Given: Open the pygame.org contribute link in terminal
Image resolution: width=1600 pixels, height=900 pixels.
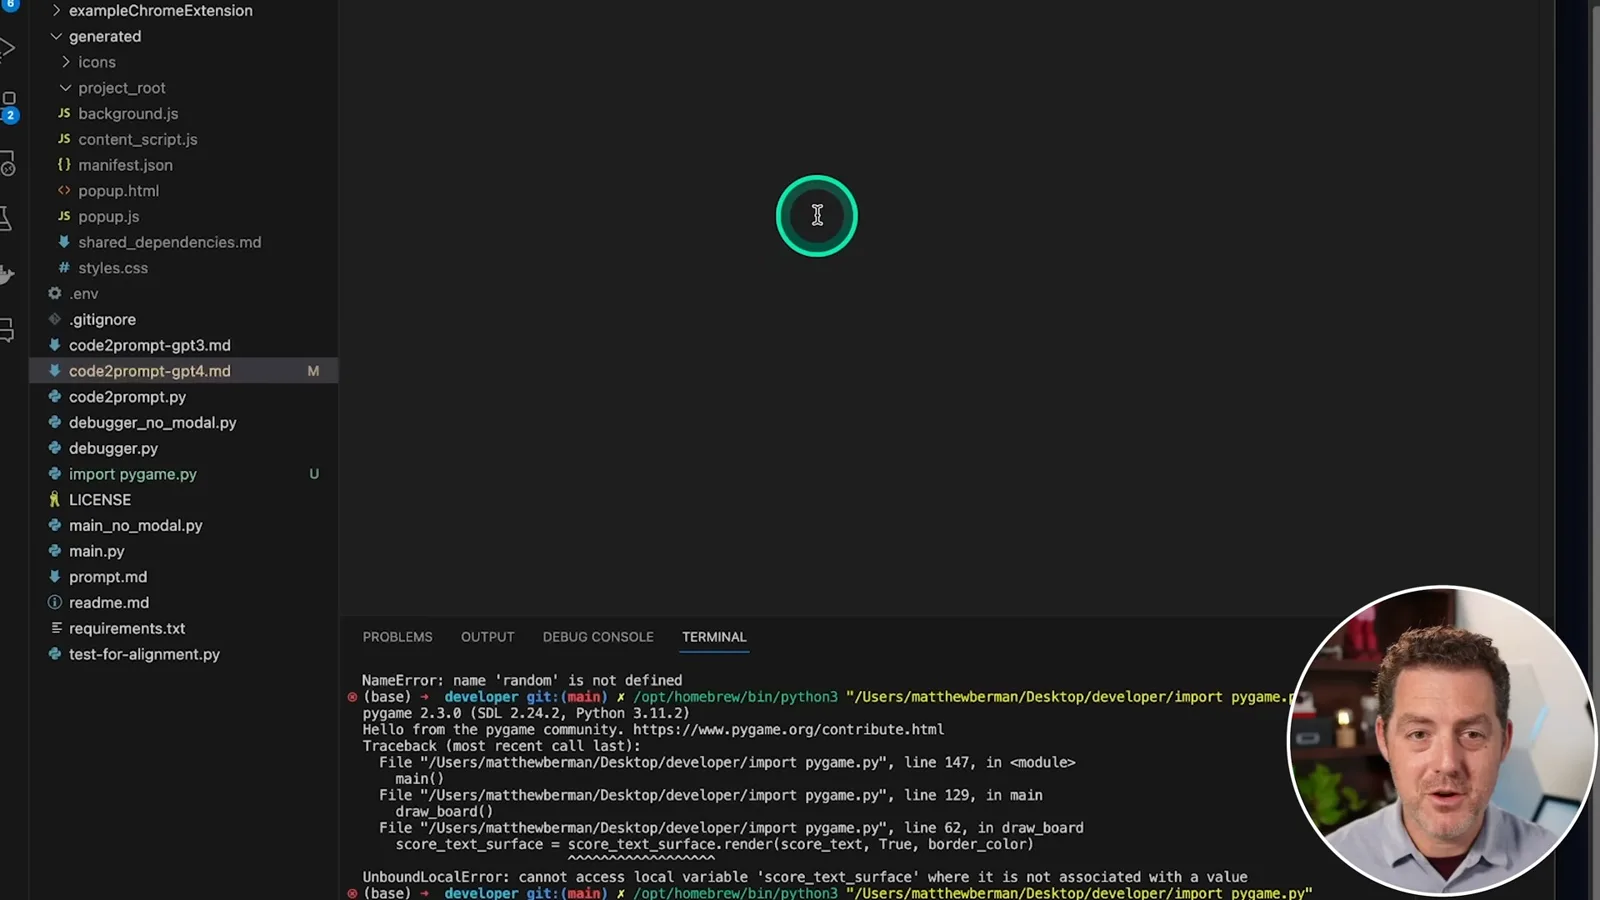Looking at the screenshot, I should pyautogui.click(x=788, y=730).
